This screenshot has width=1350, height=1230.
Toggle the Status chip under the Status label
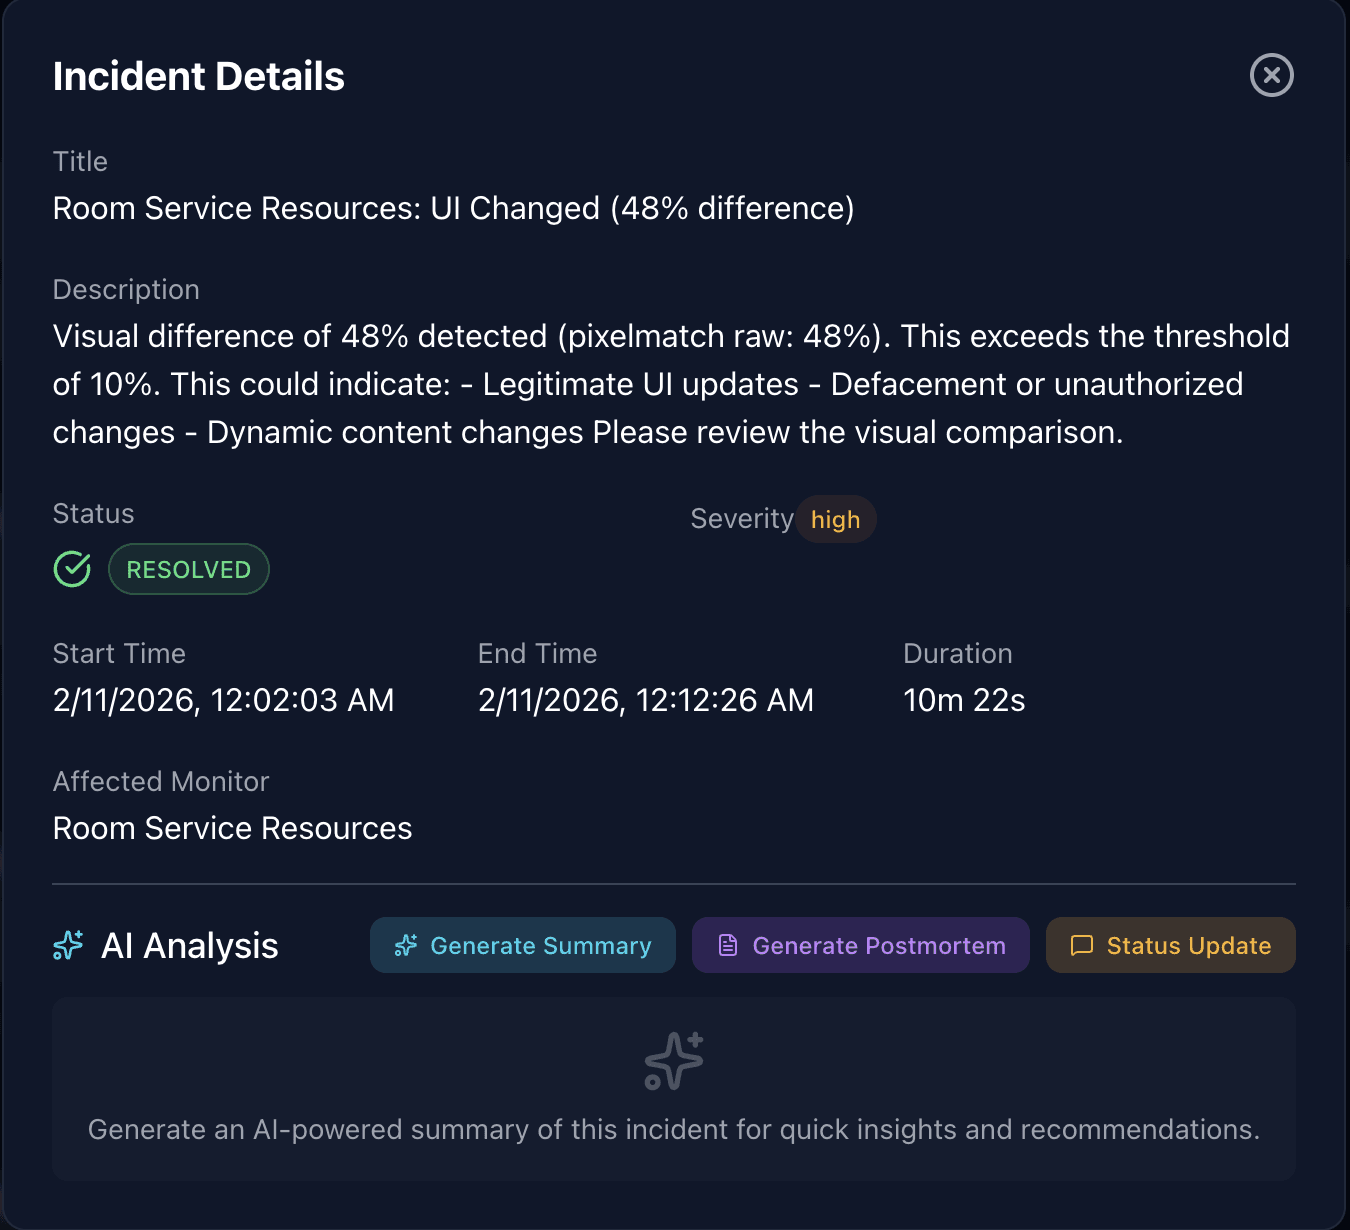tap(188, 569)
